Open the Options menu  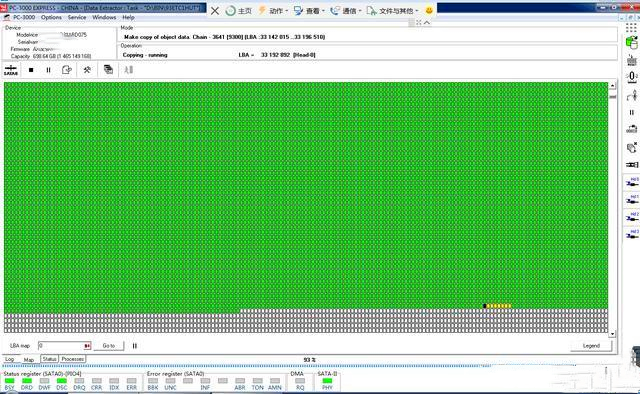click(x=51, y=18)
